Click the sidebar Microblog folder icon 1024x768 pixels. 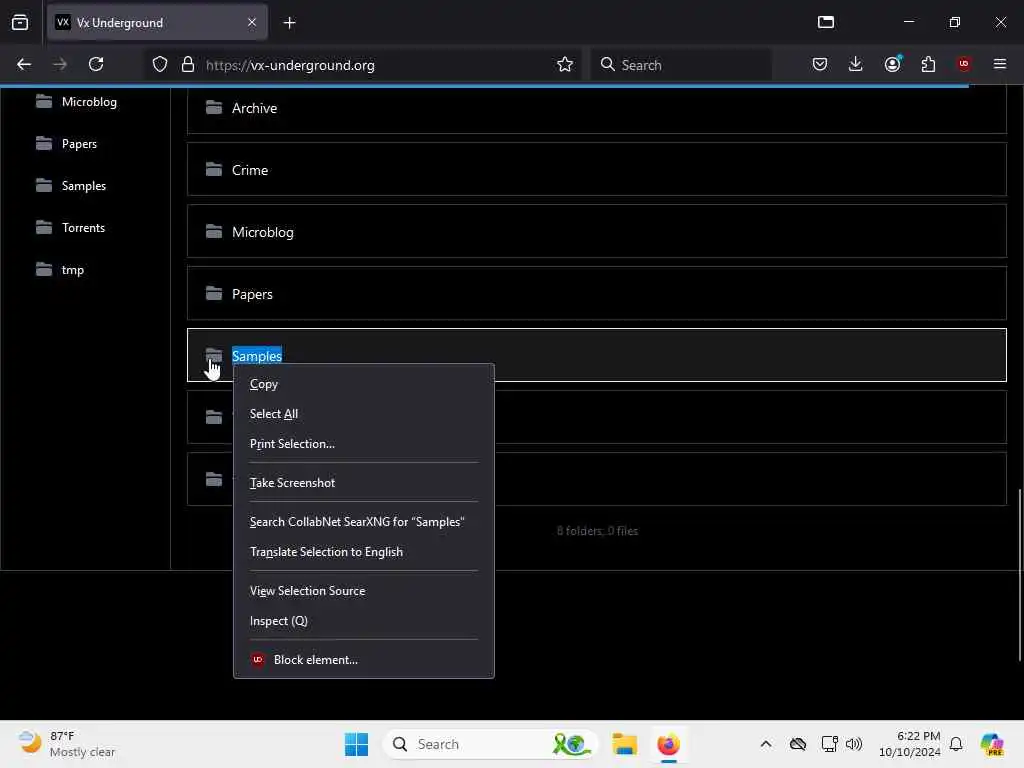(x=44, y=101)
